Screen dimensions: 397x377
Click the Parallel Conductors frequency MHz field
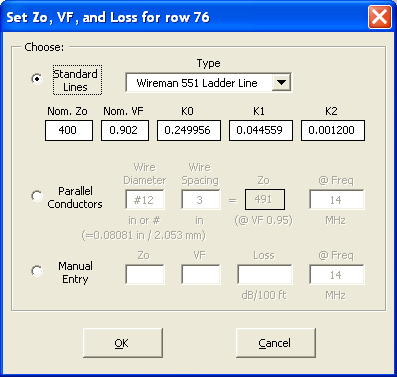tap(337, 200)
